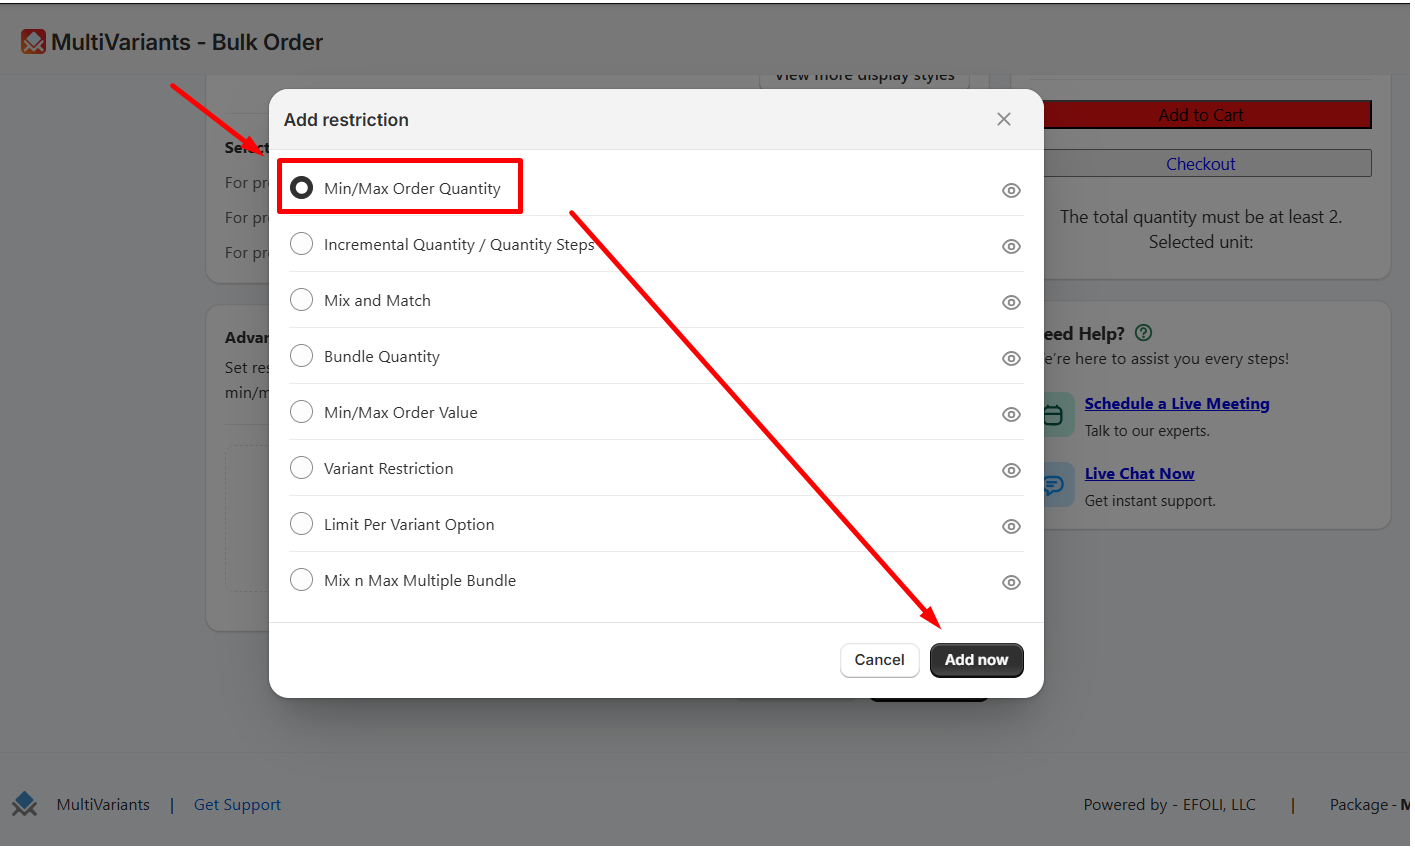
Task: Choose the Variant Restriction radio option
Action: pos(301,468)
